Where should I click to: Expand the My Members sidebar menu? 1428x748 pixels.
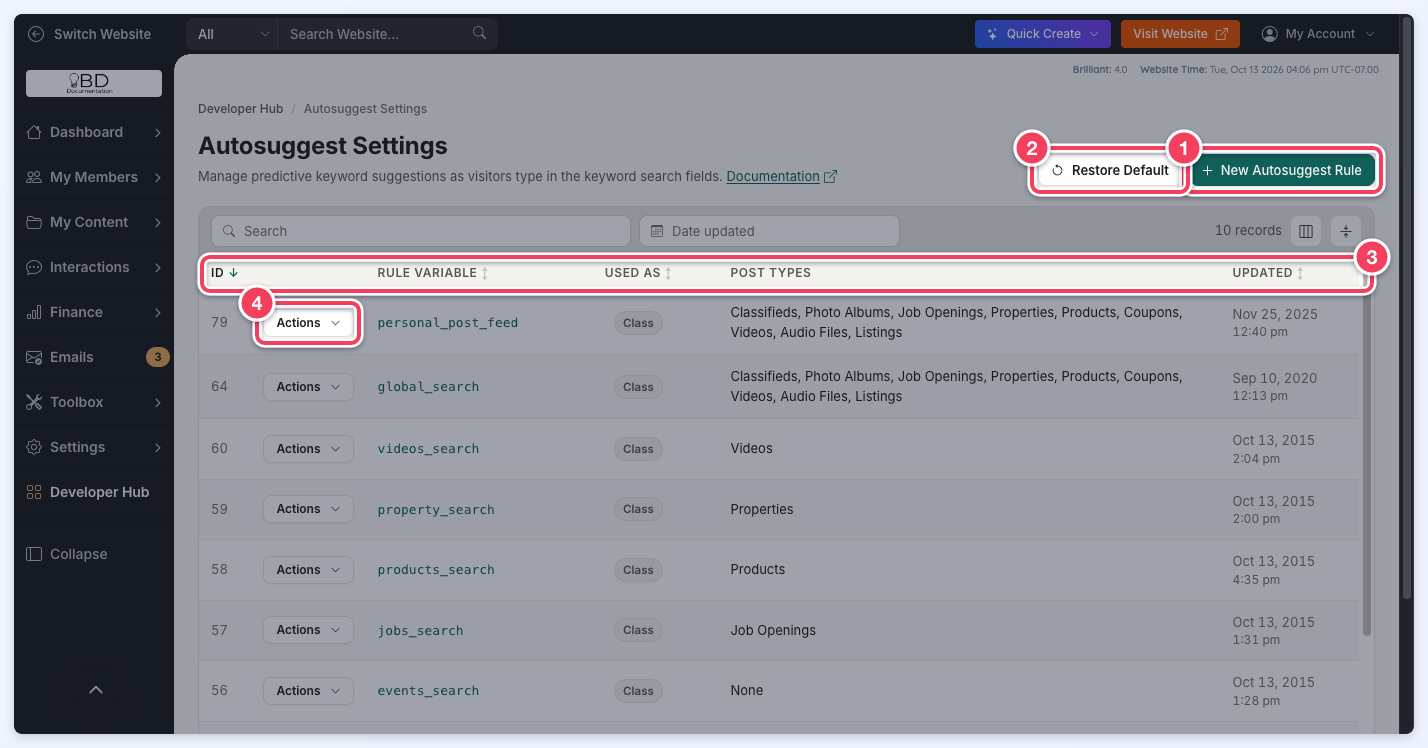coord(94,177)
